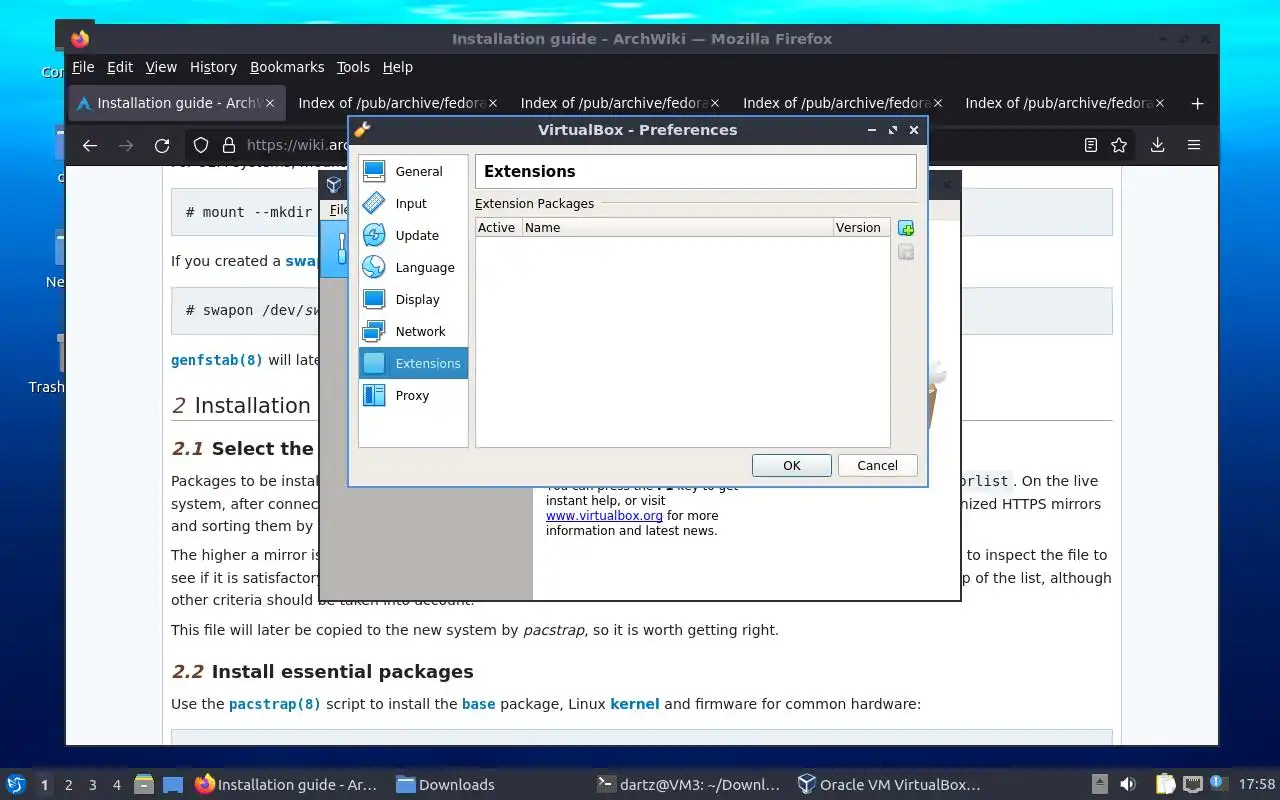This screenshot has height=800, width=1280.
Task: Reload the ArchWiki page
Action: (162, 145)
